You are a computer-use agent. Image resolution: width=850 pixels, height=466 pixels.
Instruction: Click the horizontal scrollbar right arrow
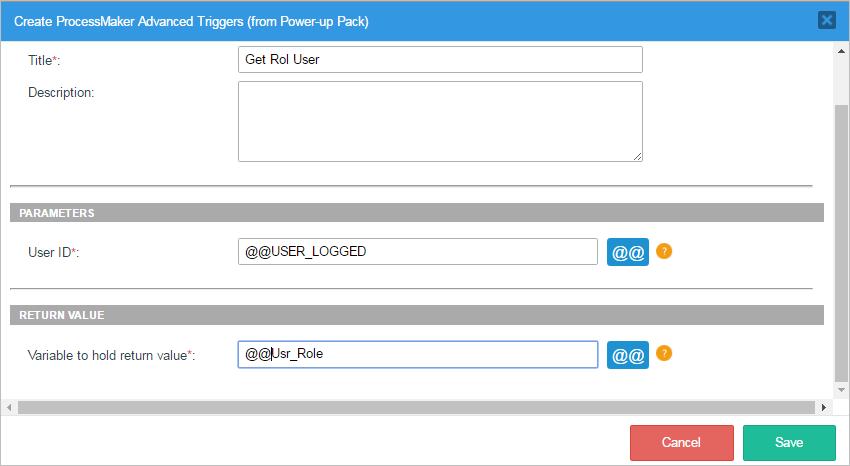click(824, 407)
